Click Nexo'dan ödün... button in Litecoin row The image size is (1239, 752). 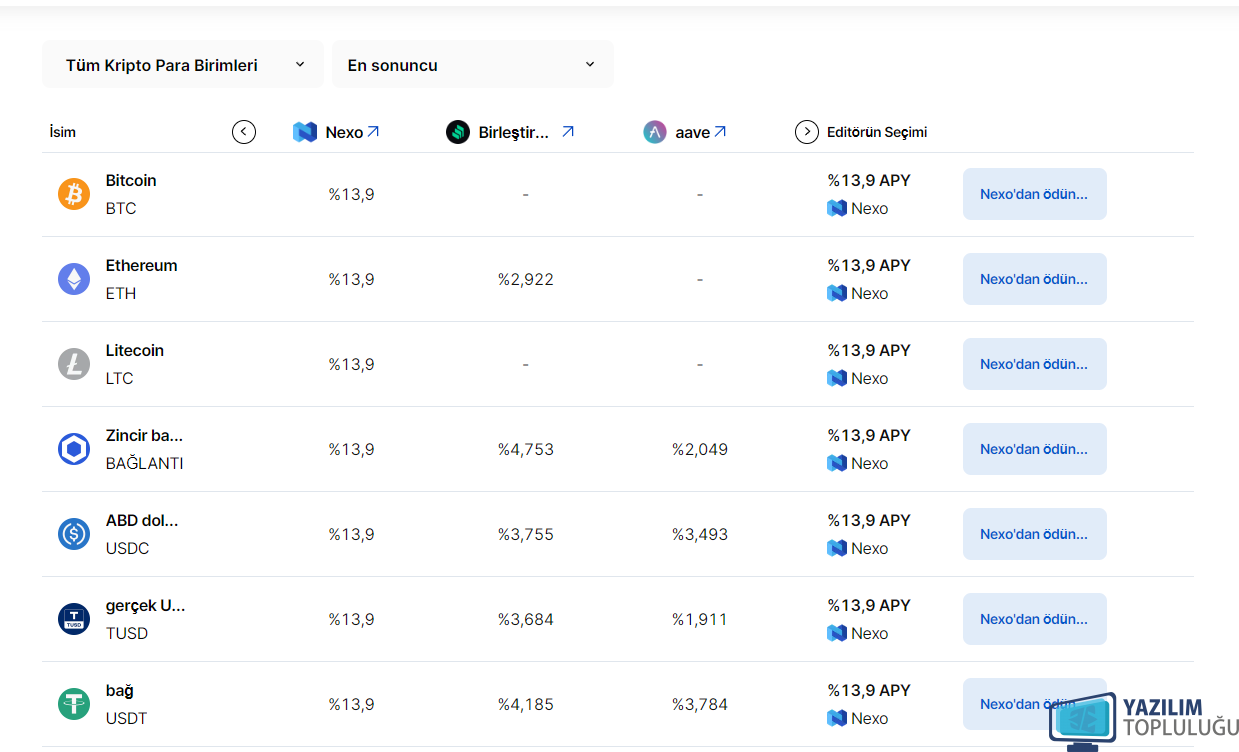tap(1035, 364)
